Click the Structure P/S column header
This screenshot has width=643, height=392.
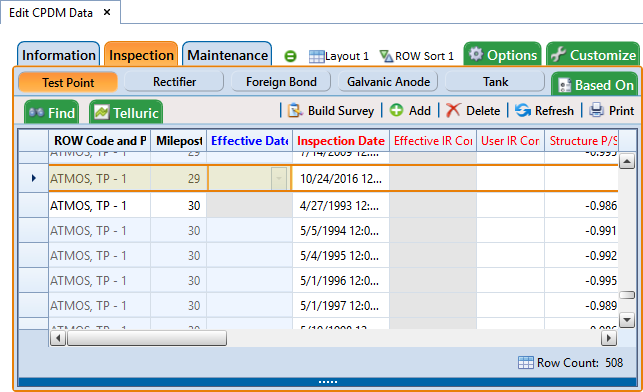[x=581, y=141]
